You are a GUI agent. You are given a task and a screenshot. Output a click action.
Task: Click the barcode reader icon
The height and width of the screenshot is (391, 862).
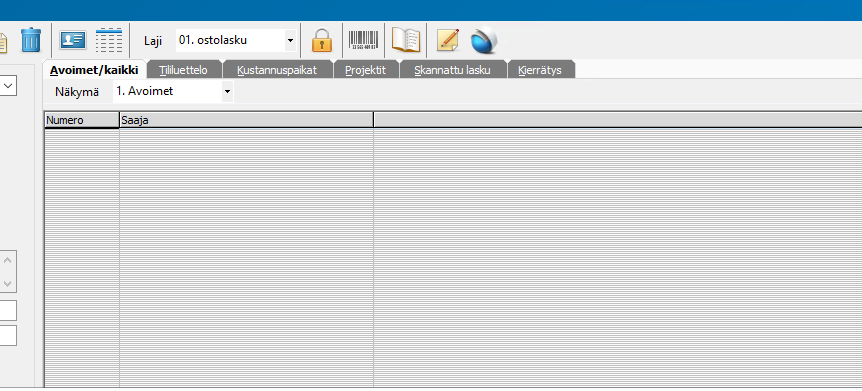(364, 41)
